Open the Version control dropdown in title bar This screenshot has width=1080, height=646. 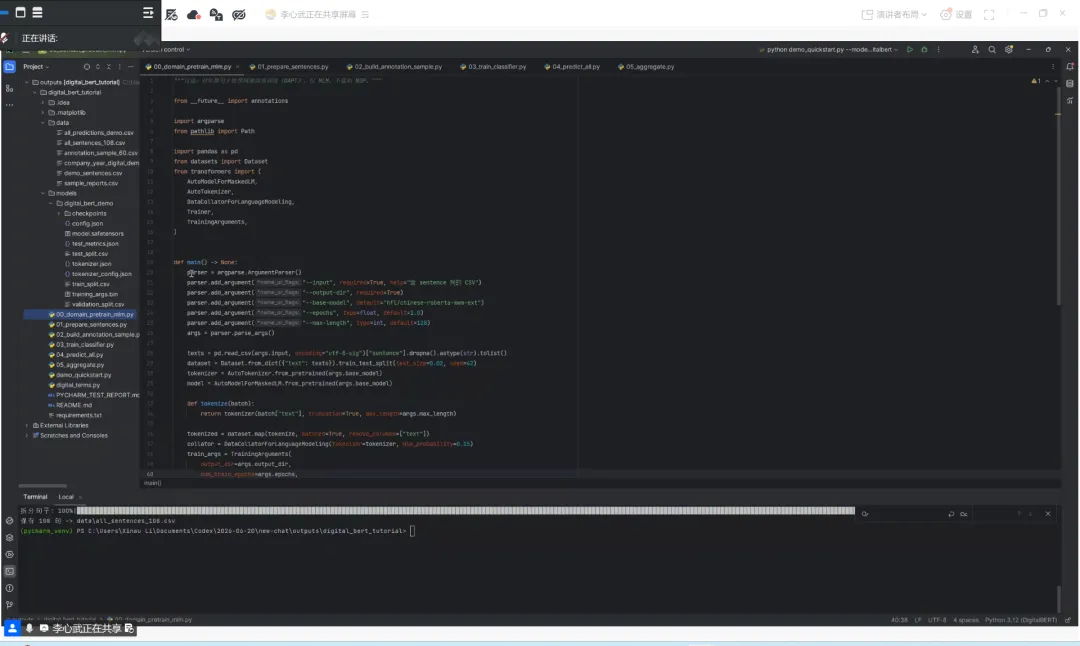click(x=166, y=50)
